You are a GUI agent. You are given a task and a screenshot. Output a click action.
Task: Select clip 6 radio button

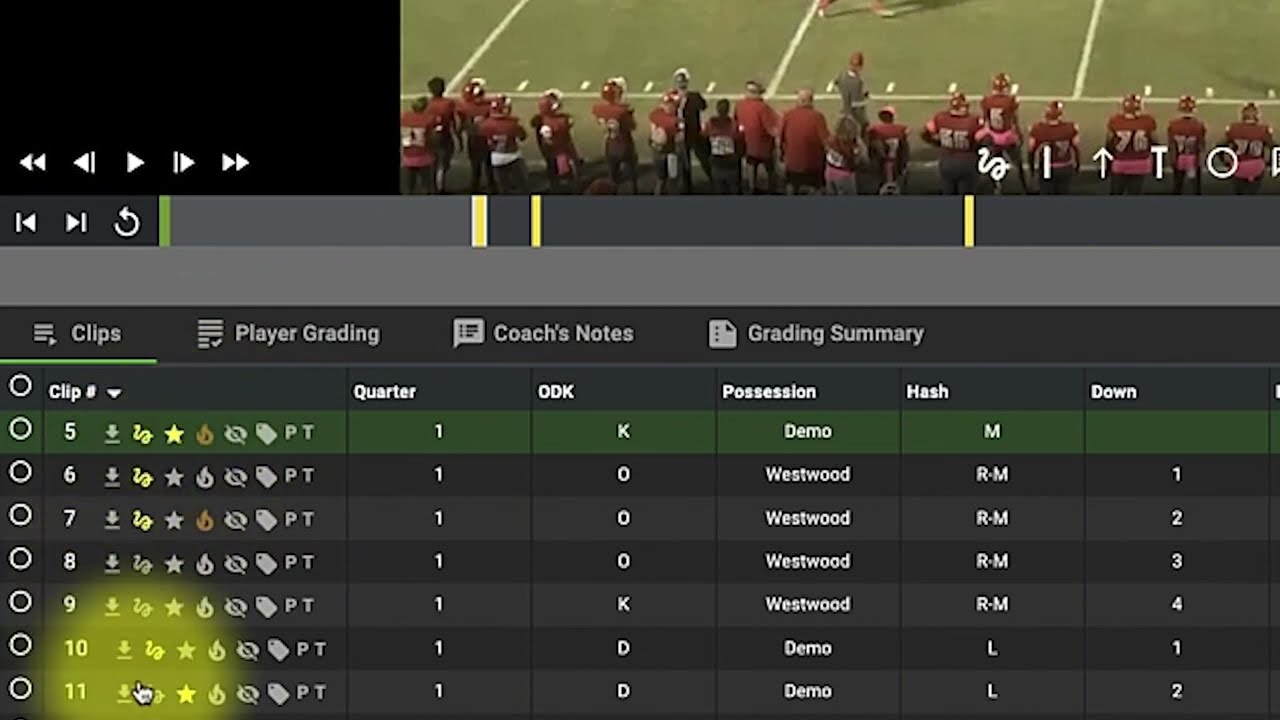[x=20, y=472]
